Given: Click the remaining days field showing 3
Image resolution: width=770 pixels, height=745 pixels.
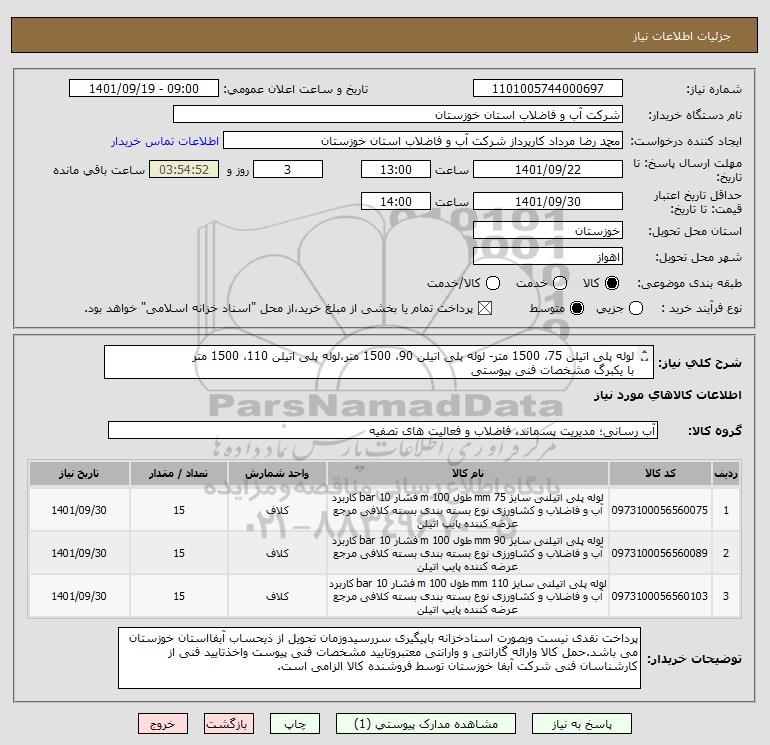Looking at the screenshot, I should [288, 169].
